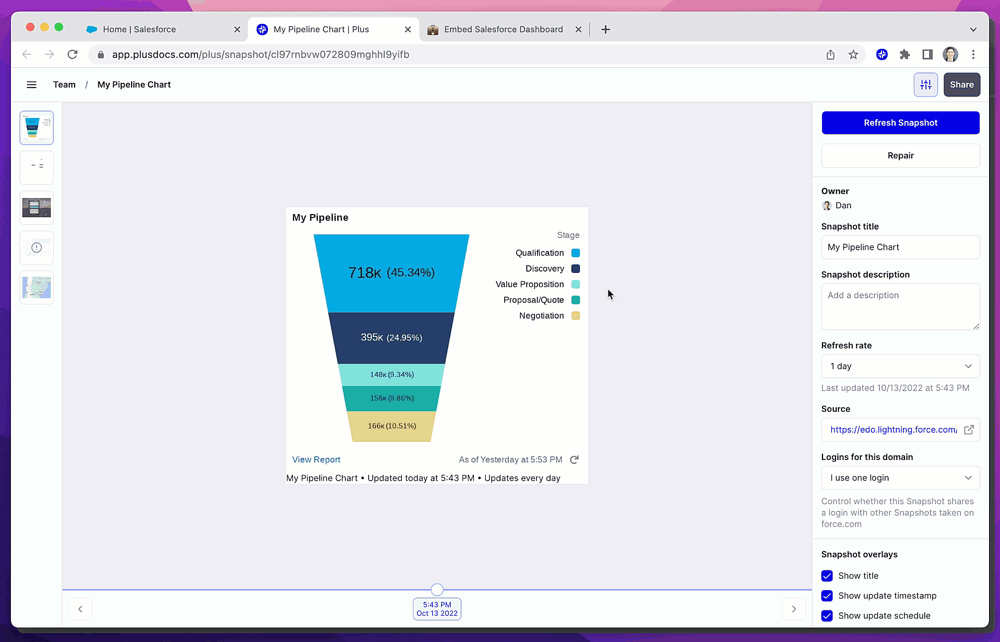Go to previous snapshot version arrow

point(80,609)
